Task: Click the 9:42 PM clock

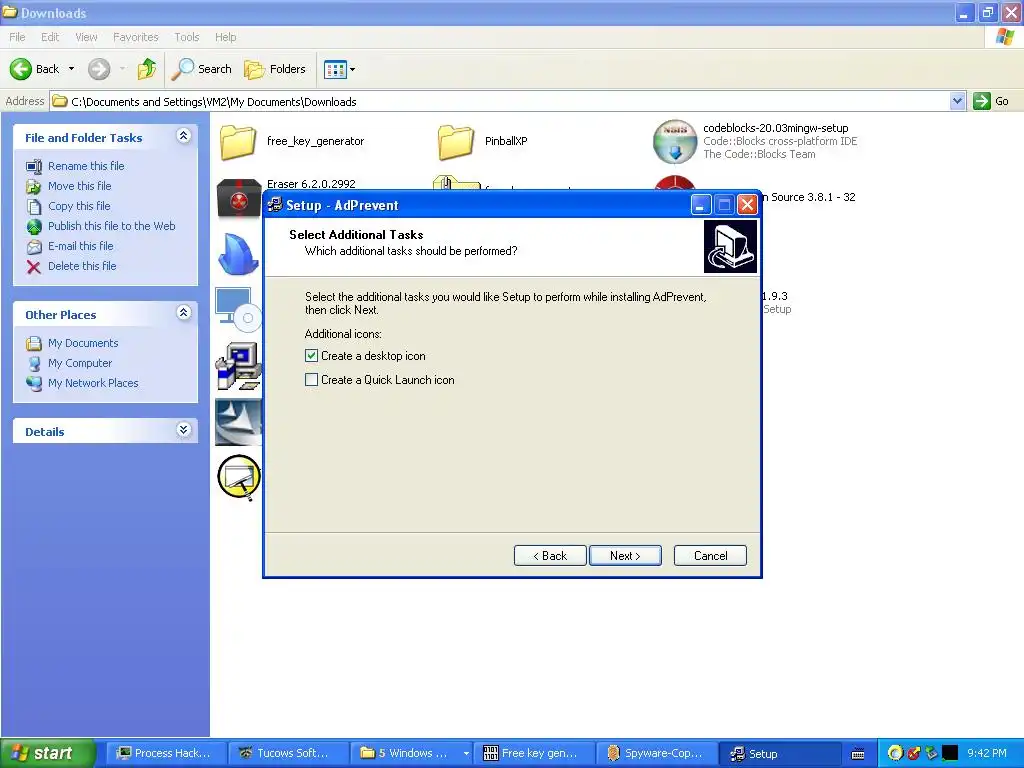Action: click(x=987, y=754)
